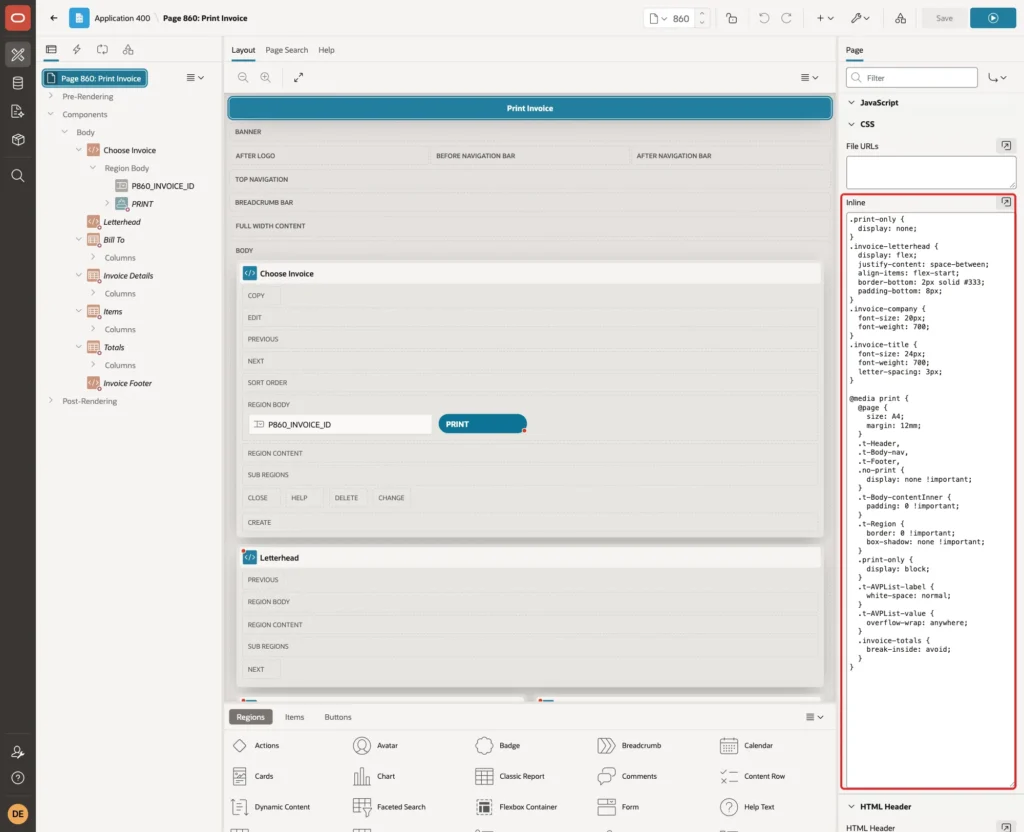Expand the Post-Rendering tree node
Viewport: 1024px width, 832px height.
(51, 400)
